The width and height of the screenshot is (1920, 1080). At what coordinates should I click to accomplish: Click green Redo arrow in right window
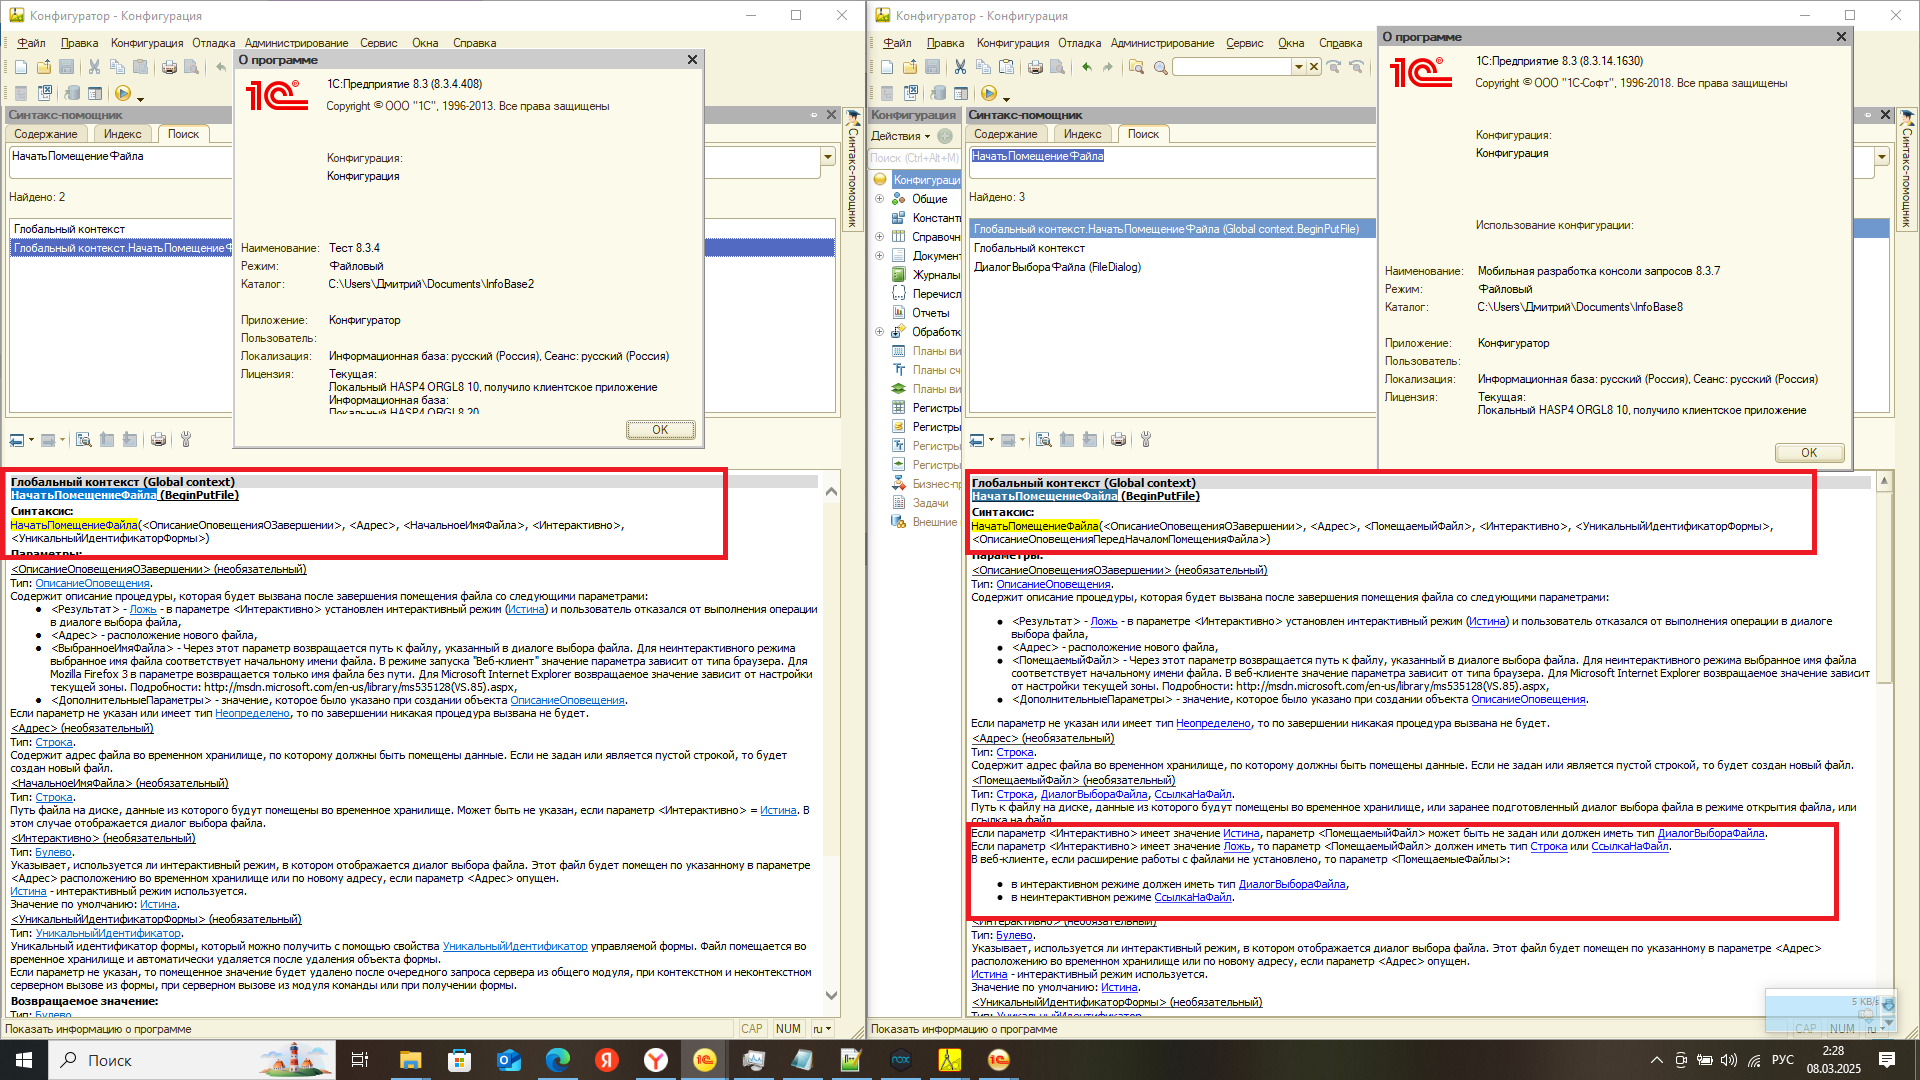(x=1108, y=67)
